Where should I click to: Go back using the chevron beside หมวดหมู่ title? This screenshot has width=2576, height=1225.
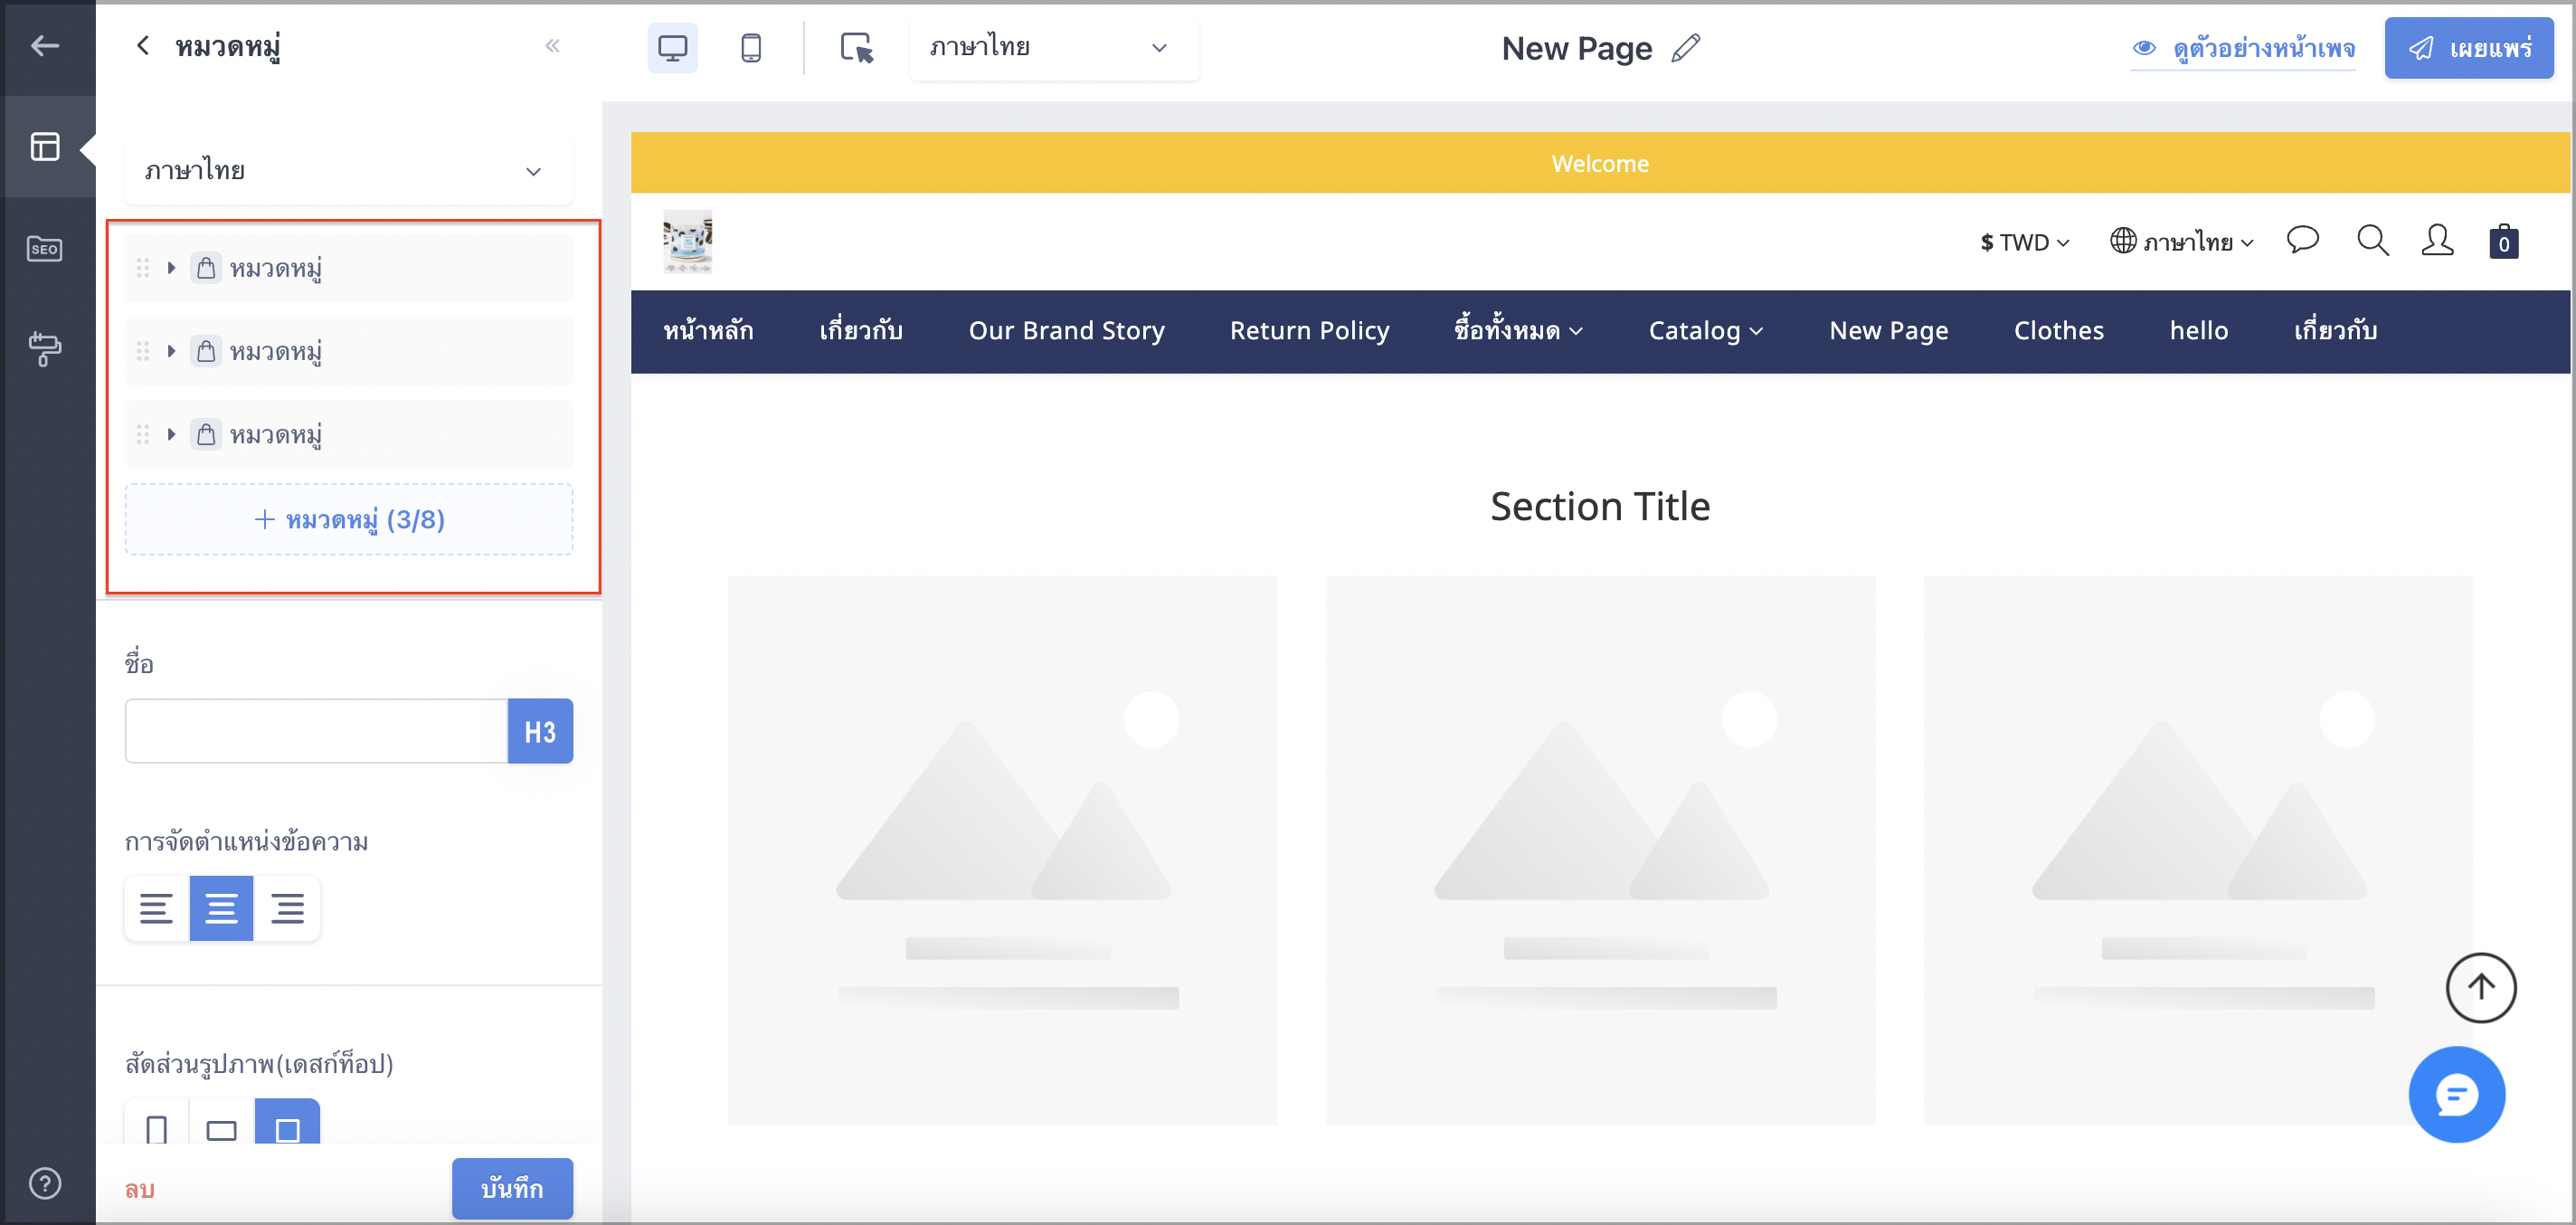tap(143, 46)
